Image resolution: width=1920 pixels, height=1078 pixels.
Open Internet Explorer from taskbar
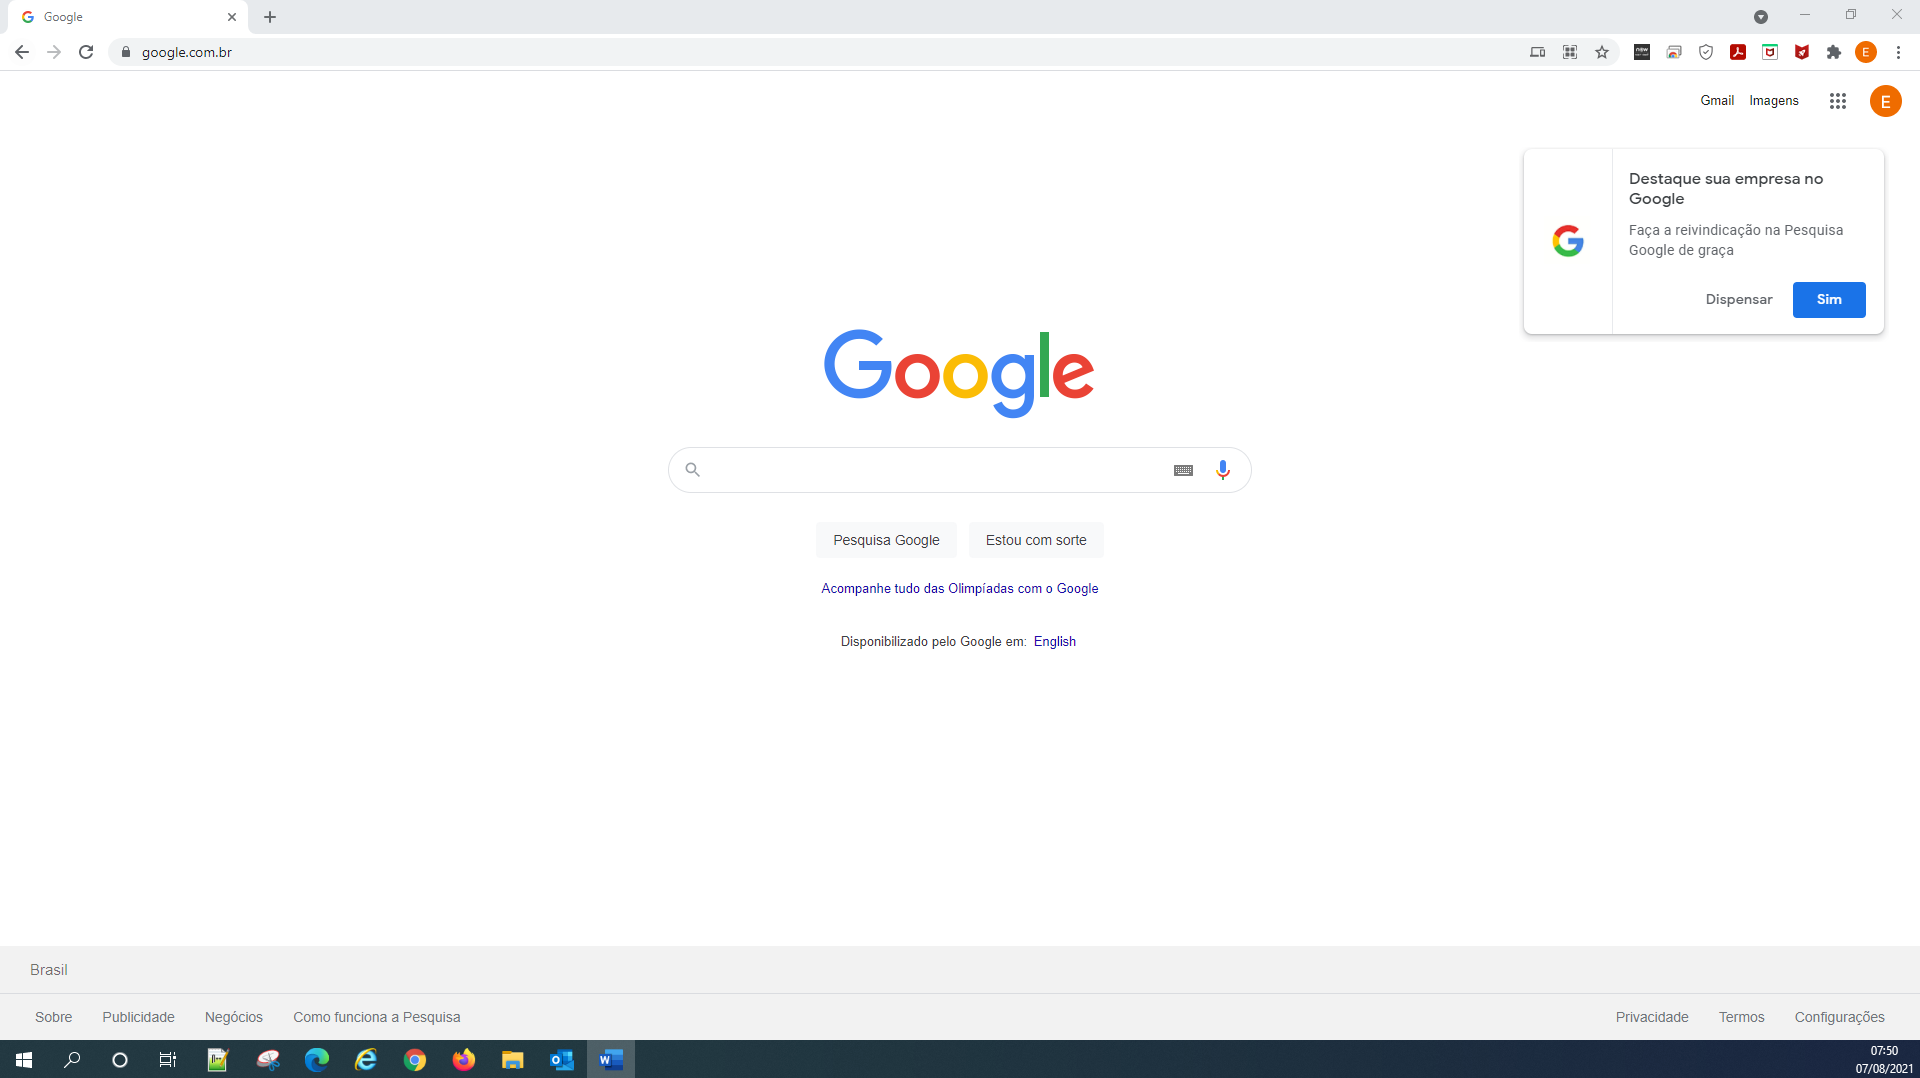(x=366, y=1060)
